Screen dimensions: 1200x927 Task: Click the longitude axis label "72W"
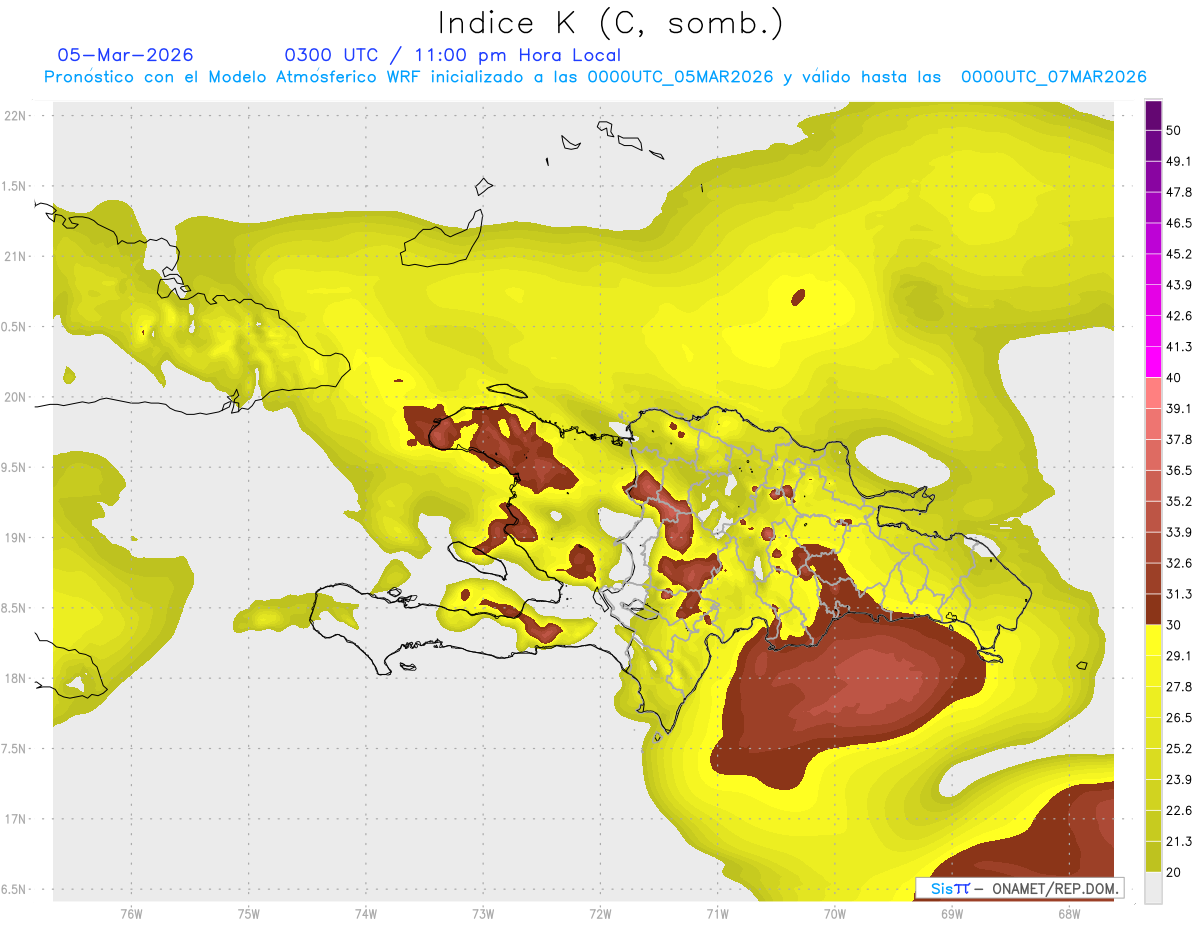coord(600,913)
